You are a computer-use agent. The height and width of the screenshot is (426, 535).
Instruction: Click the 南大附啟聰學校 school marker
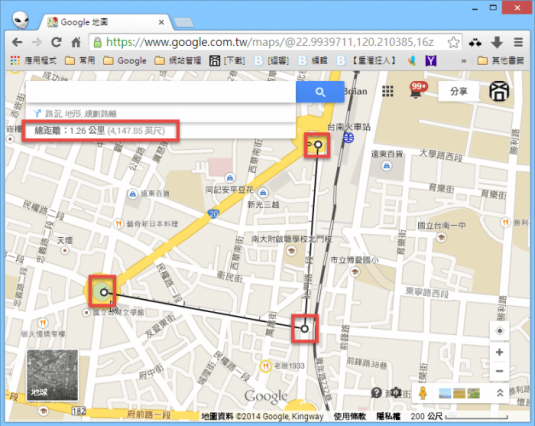point(291,251)
